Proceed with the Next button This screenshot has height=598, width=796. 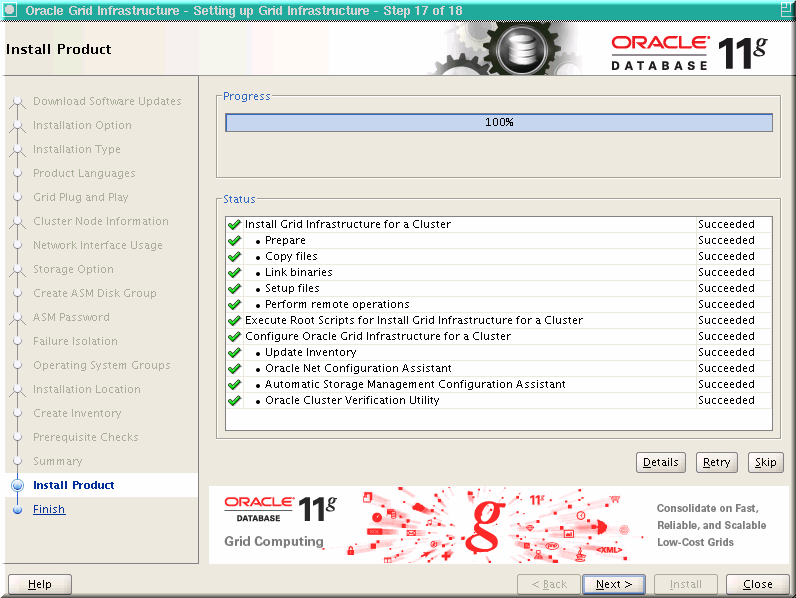pyautogui.click(x=614, y=584)
